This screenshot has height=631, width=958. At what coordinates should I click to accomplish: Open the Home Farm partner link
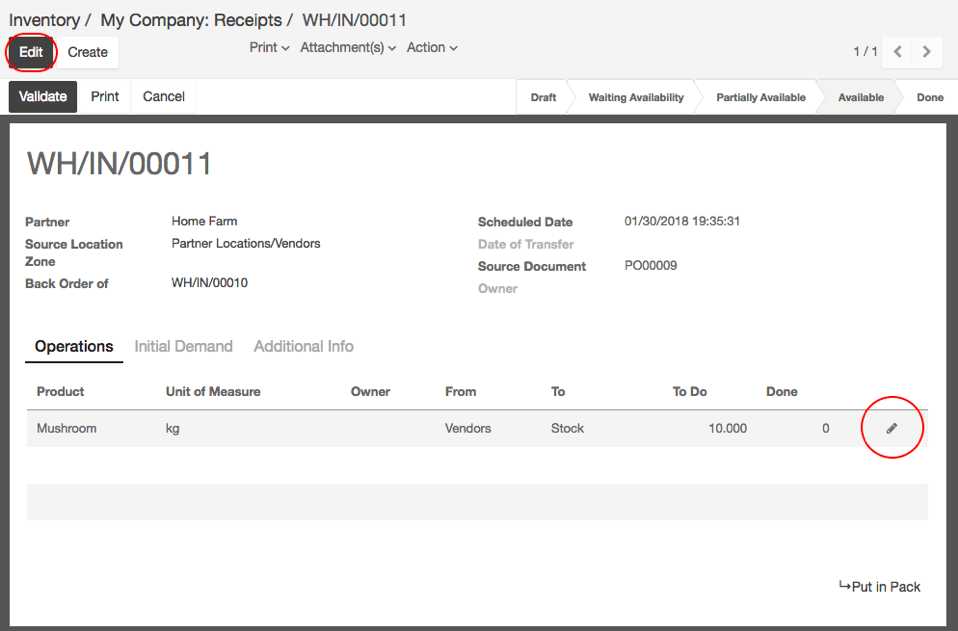204,221
